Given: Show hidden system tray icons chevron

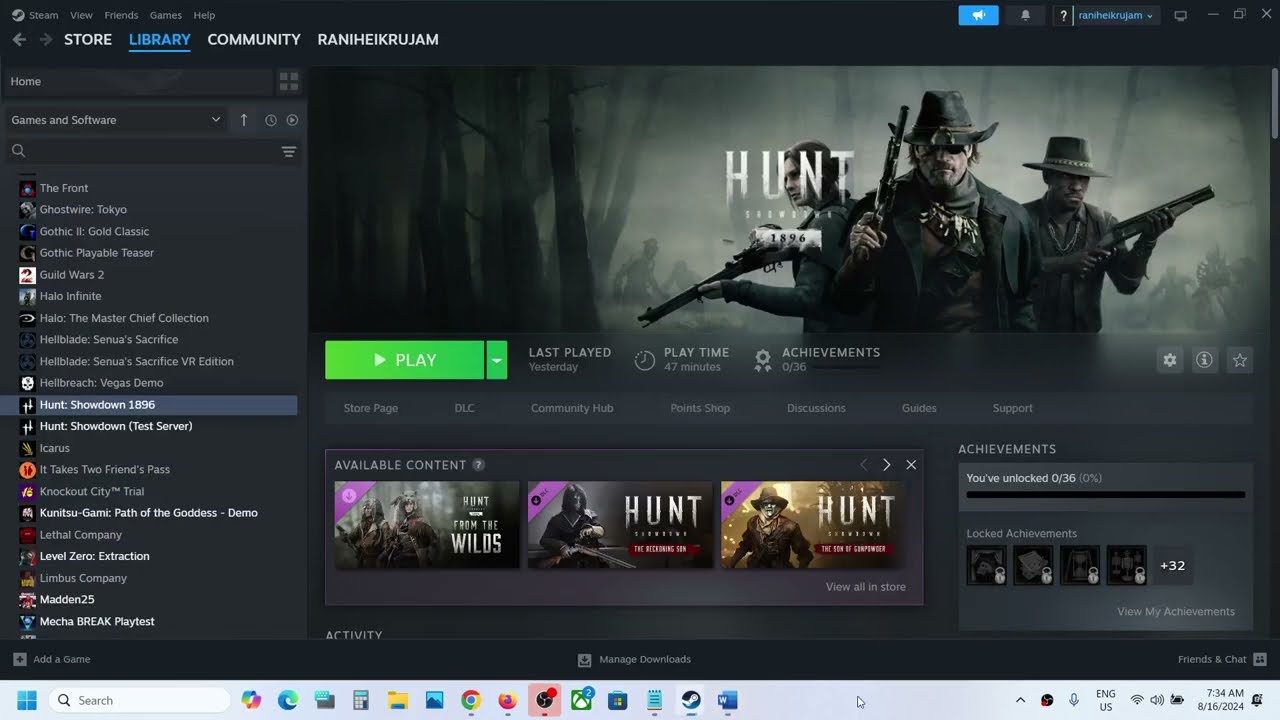Looking at the screenshot, I should click(x=1020, y=700).
